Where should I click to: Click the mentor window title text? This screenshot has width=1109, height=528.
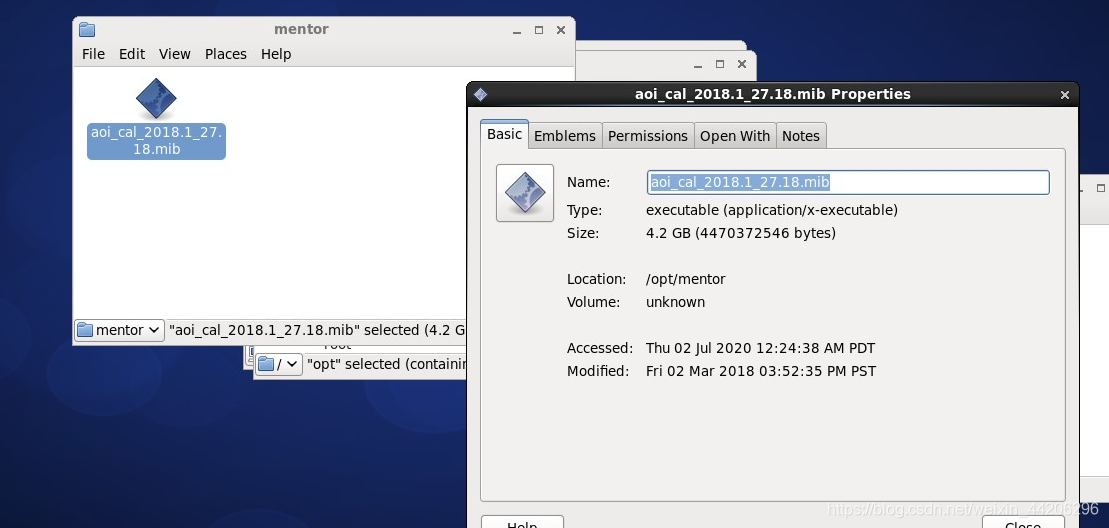[x=301, y=29]
